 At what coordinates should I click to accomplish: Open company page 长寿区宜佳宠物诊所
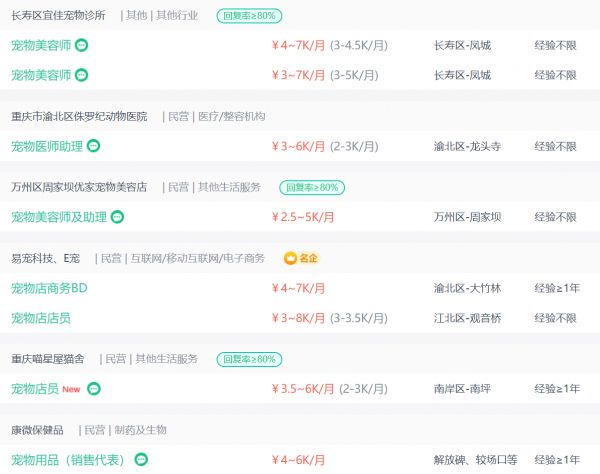(58, 15)
